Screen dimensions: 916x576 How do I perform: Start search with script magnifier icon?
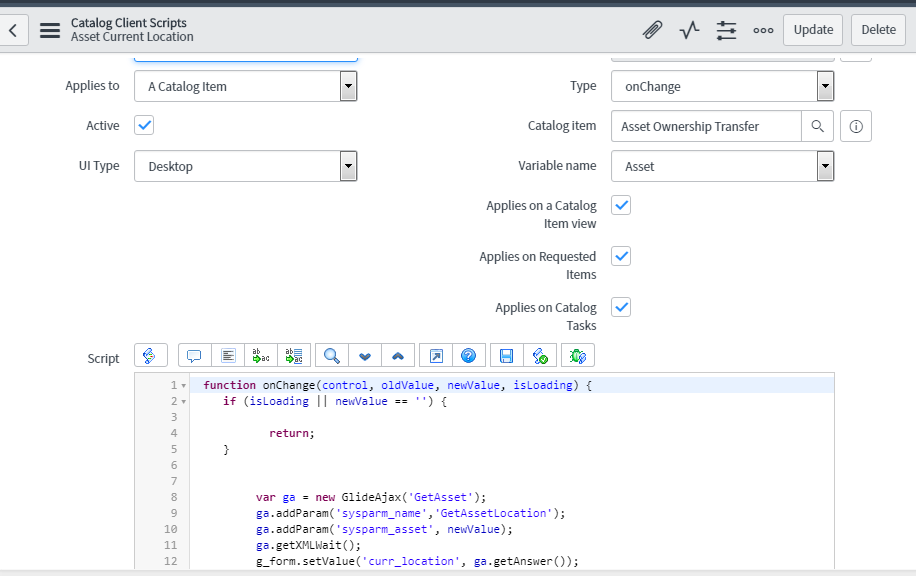[x=332, y=355]
